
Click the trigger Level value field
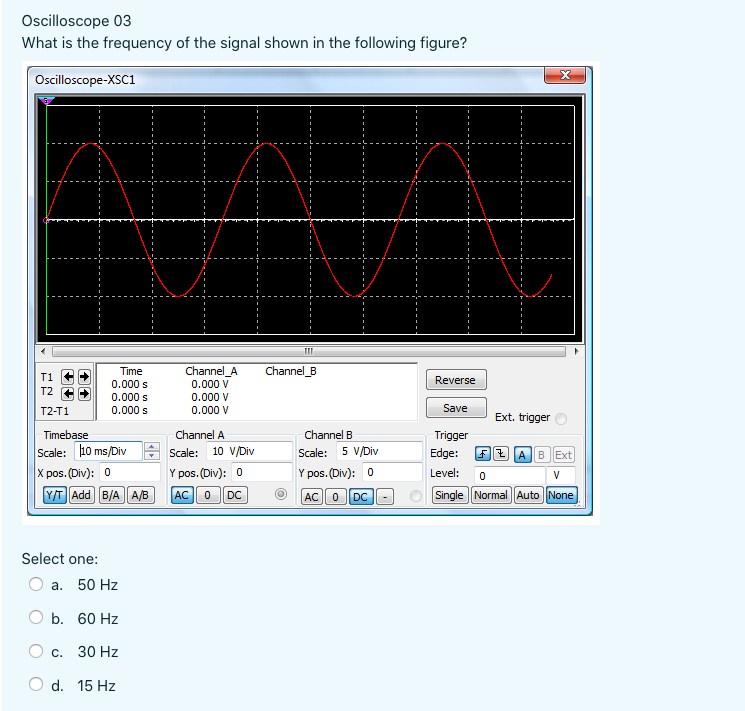[x=509, y=475]
